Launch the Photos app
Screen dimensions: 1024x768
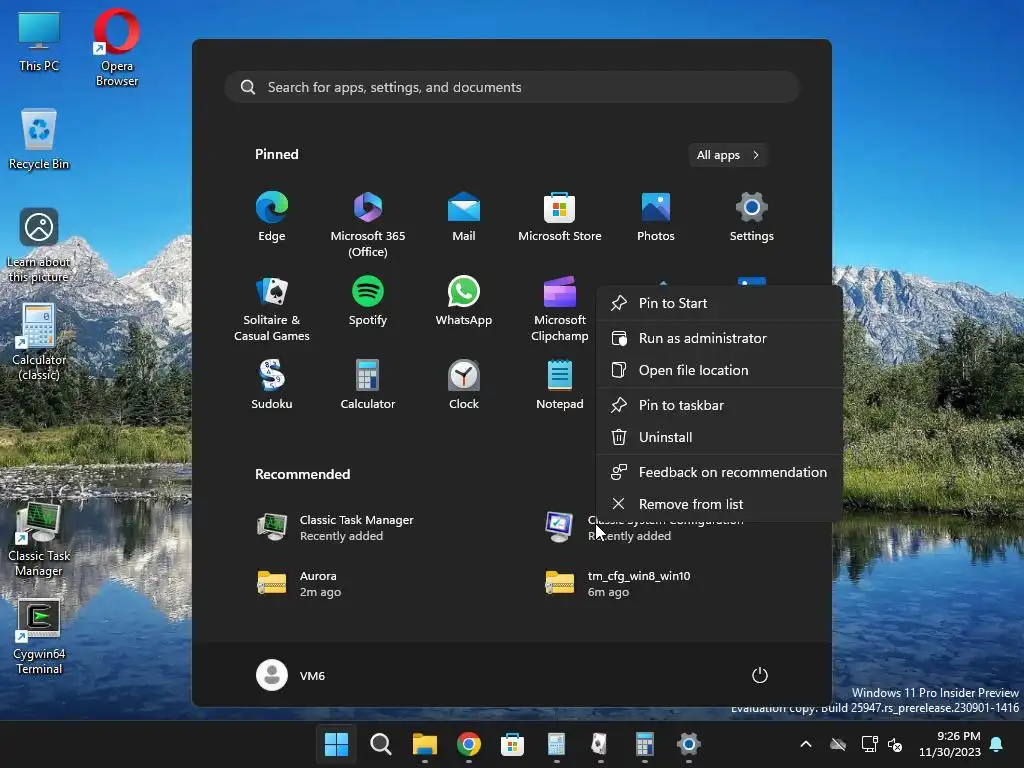pyautogui.click(x=656, y=217)
